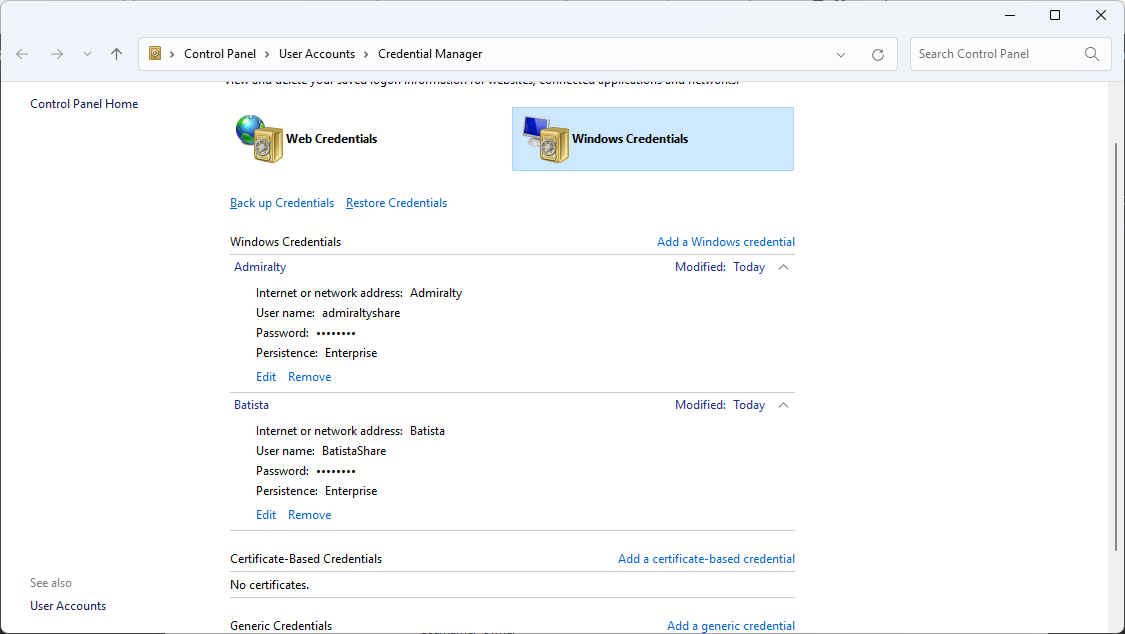1125x634 pixels.
Task: Refresh the Credential Manager page
Action: [x=877, y=55]
